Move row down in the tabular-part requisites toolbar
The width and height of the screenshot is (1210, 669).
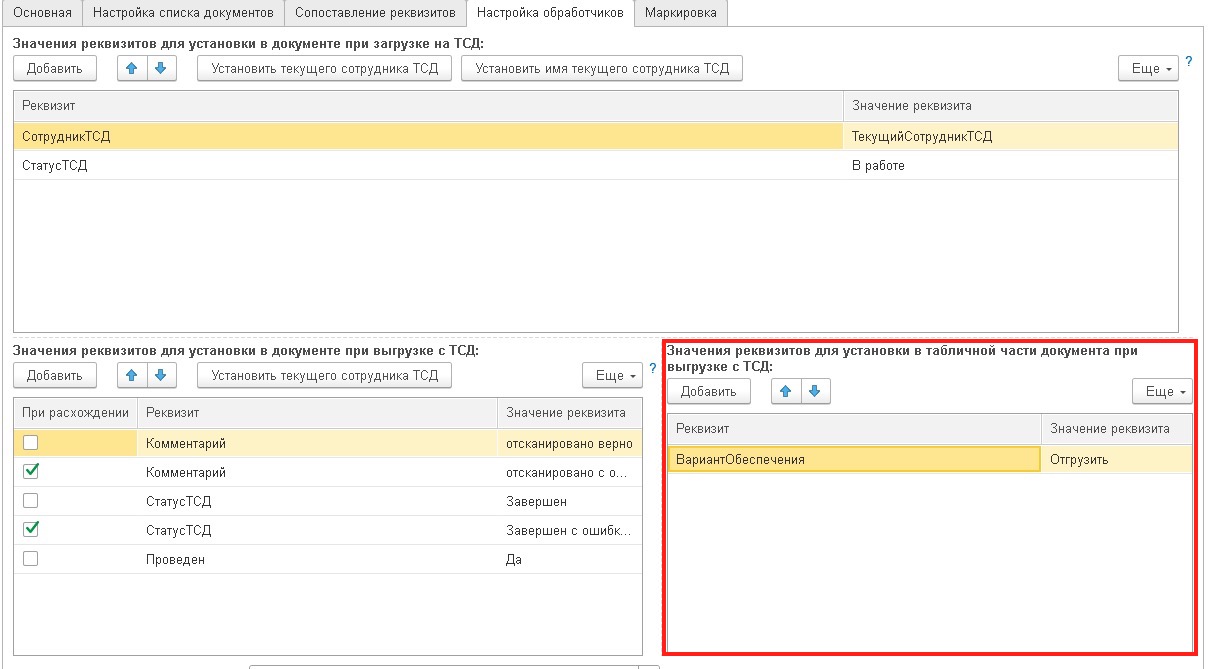815,391
